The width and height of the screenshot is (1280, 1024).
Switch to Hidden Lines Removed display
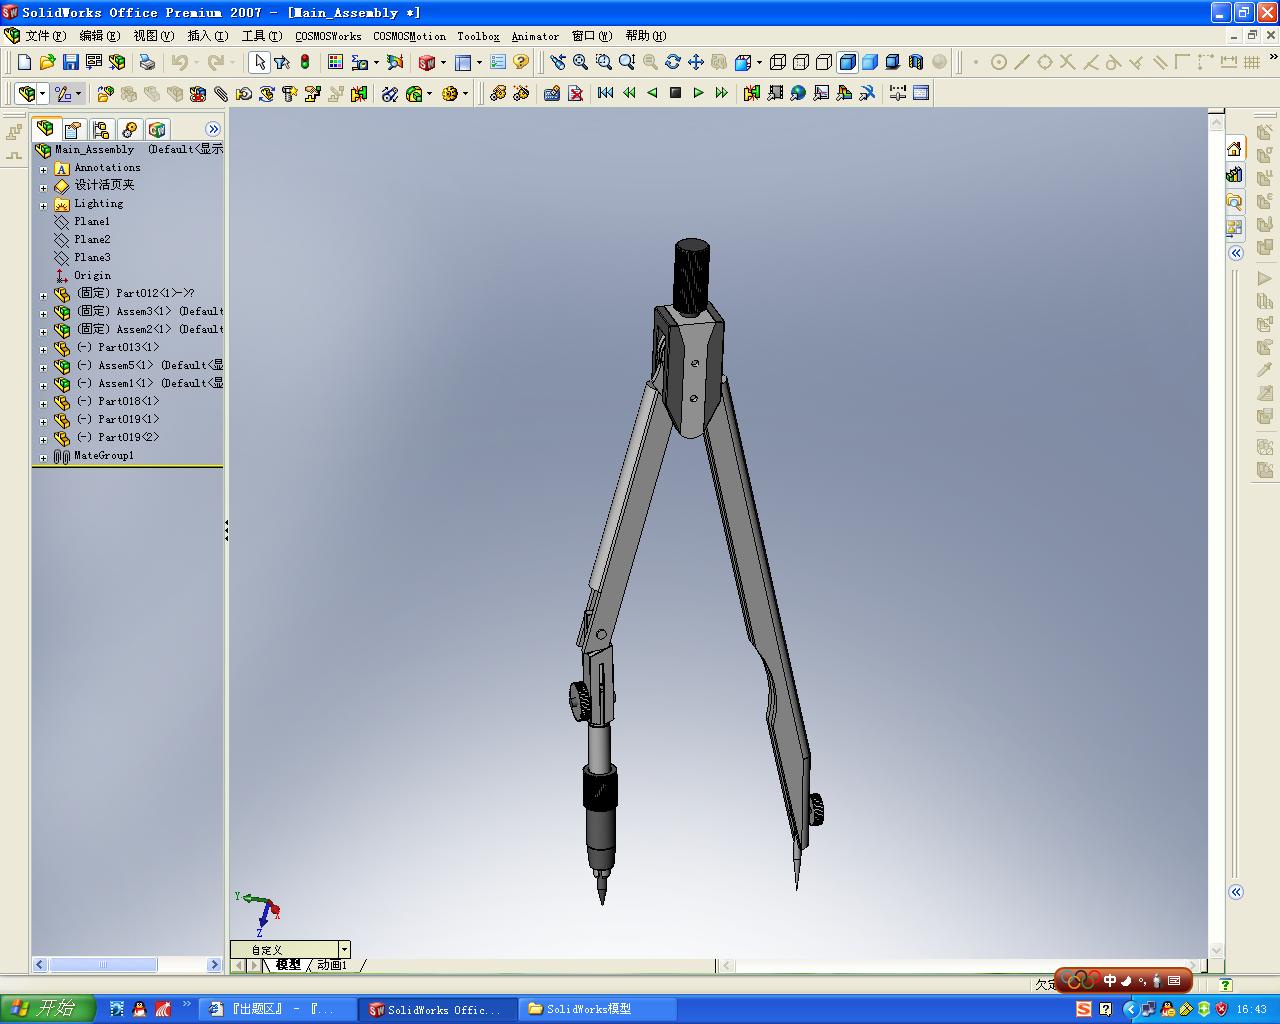click(824, 62)
